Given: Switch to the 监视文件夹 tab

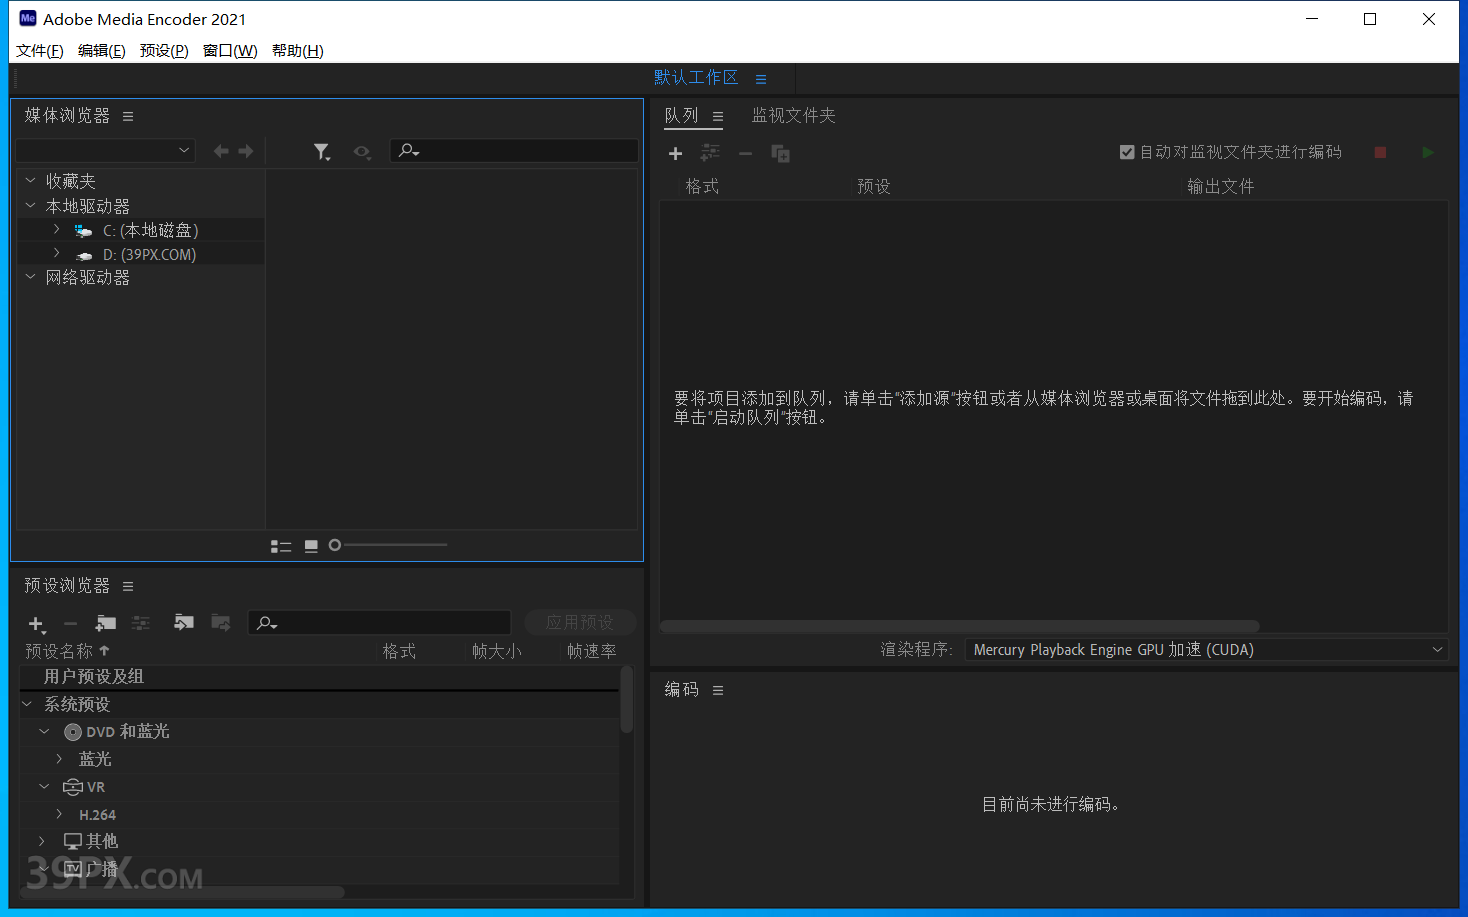Looking at the screenshot, I should [x=794, y=116].
